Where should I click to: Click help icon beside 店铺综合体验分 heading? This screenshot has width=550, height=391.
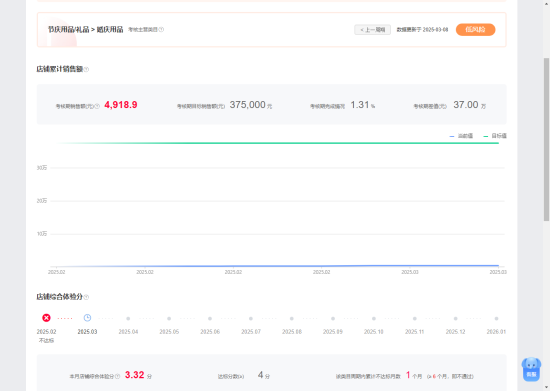[x=86, y=297]
